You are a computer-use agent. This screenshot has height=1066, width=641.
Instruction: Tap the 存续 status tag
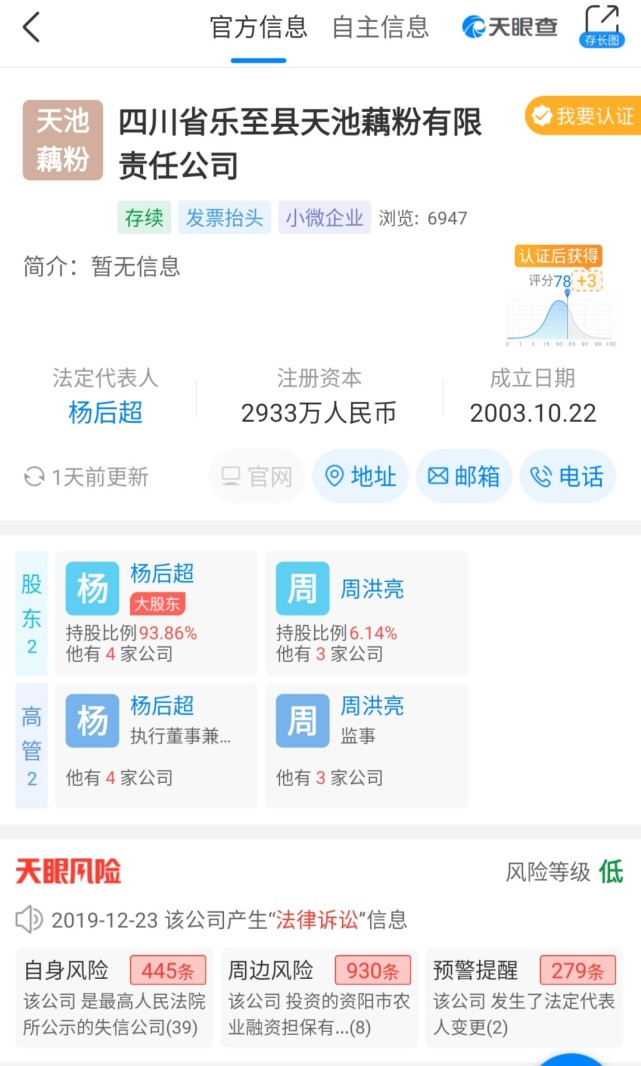pos(144,218)
